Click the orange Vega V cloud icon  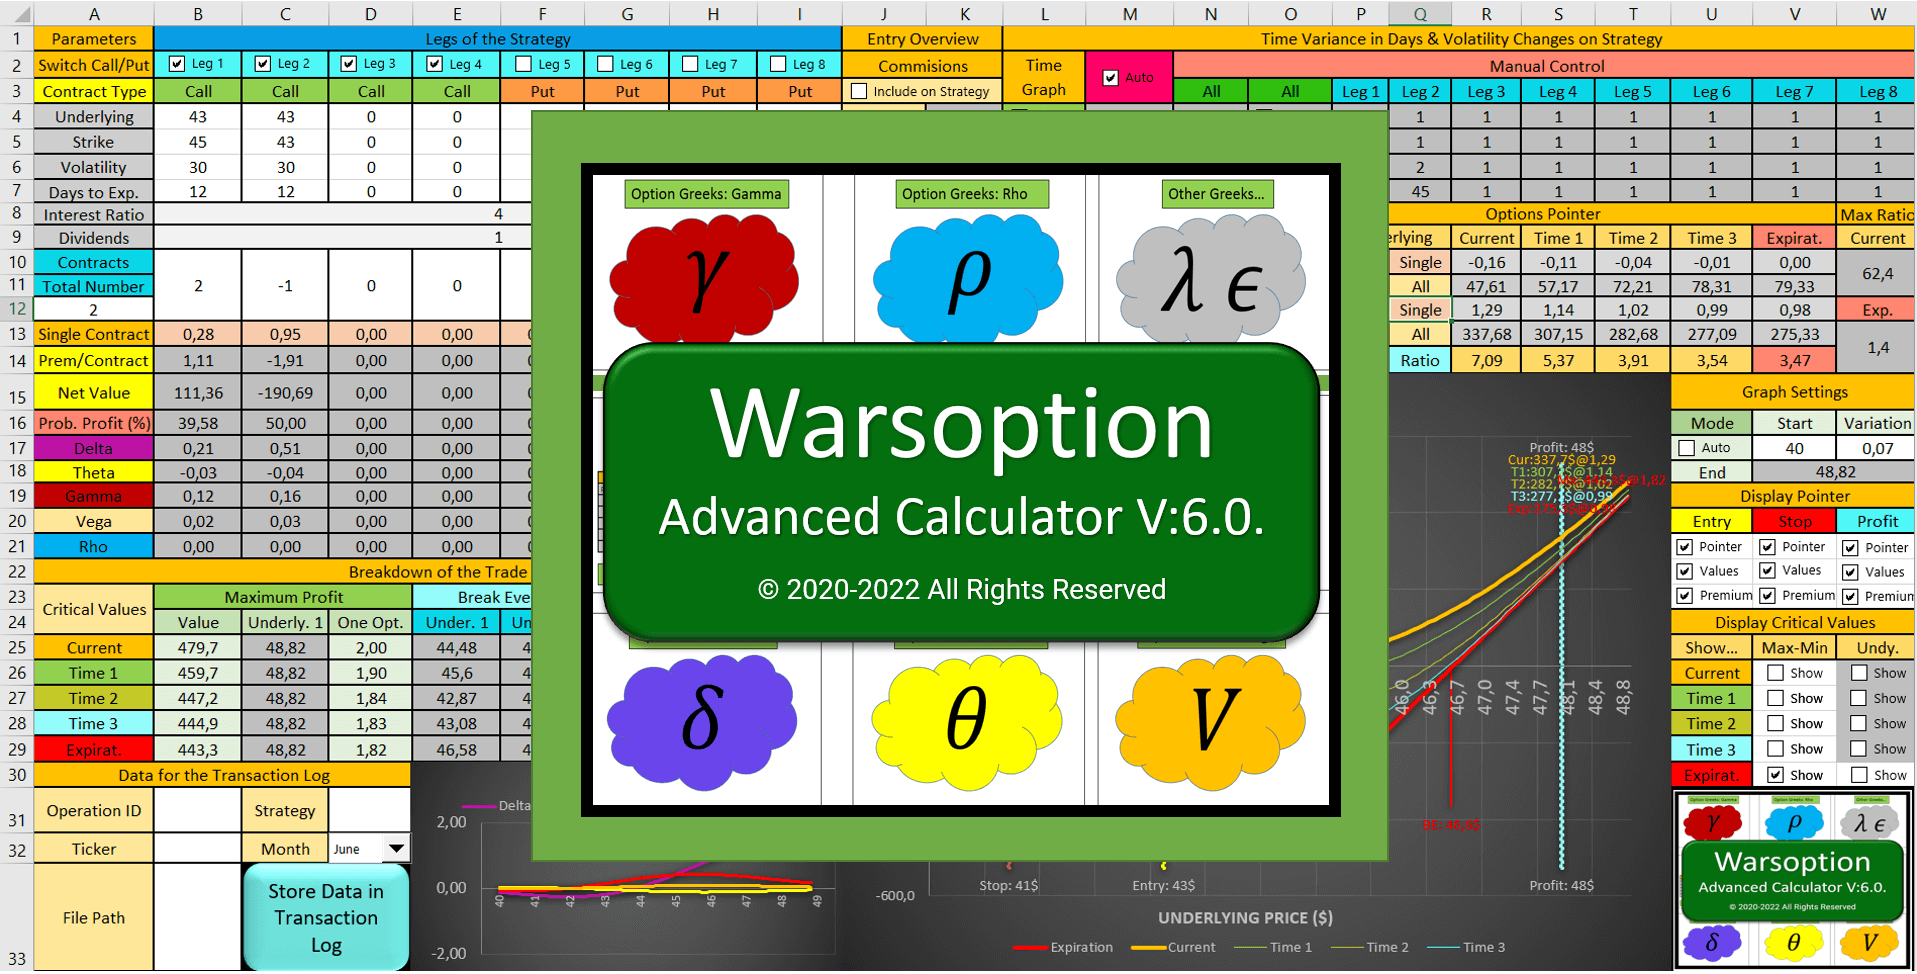click(x=1211, y=722)
